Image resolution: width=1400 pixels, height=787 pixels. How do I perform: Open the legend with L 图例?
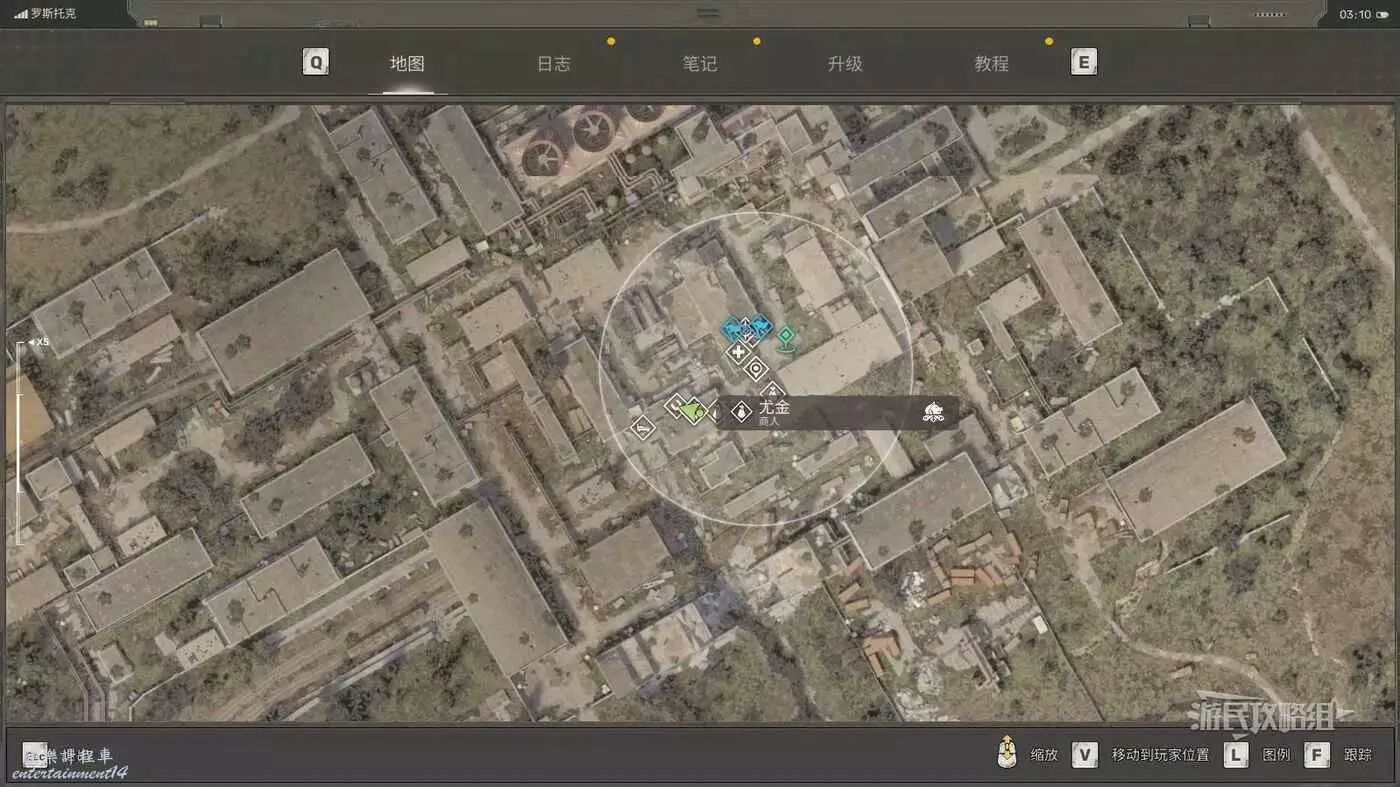point(1236,755)
